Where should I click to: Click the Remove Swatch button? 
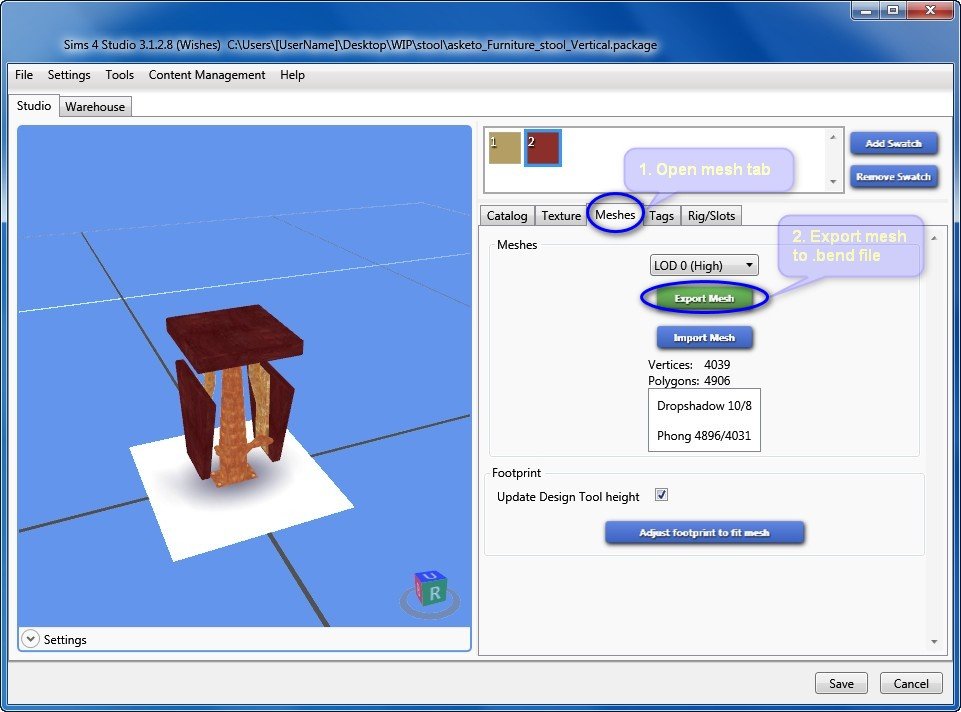click(x=894, y=176)
